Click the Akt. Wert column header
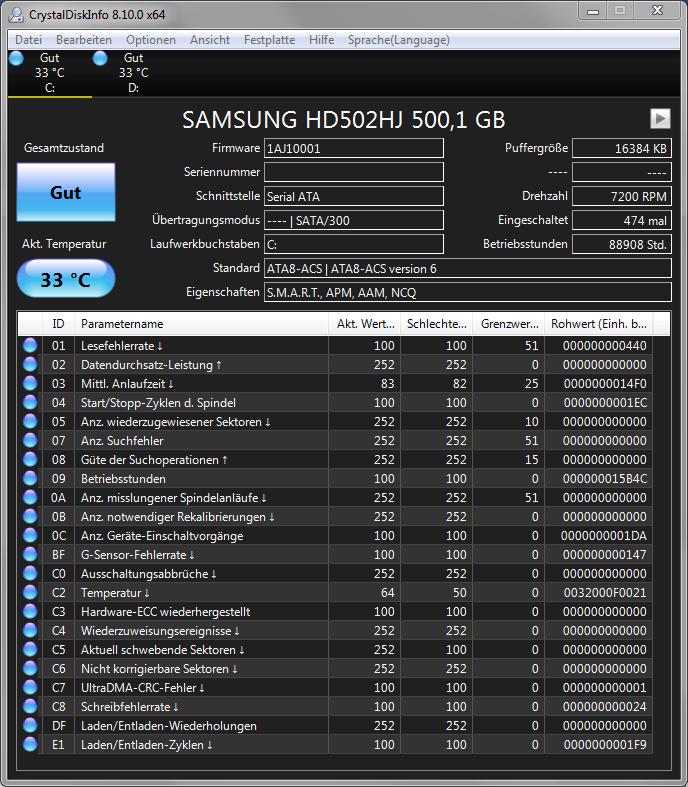The width and height of the screenshot is (688, 787). coord(364,324)
